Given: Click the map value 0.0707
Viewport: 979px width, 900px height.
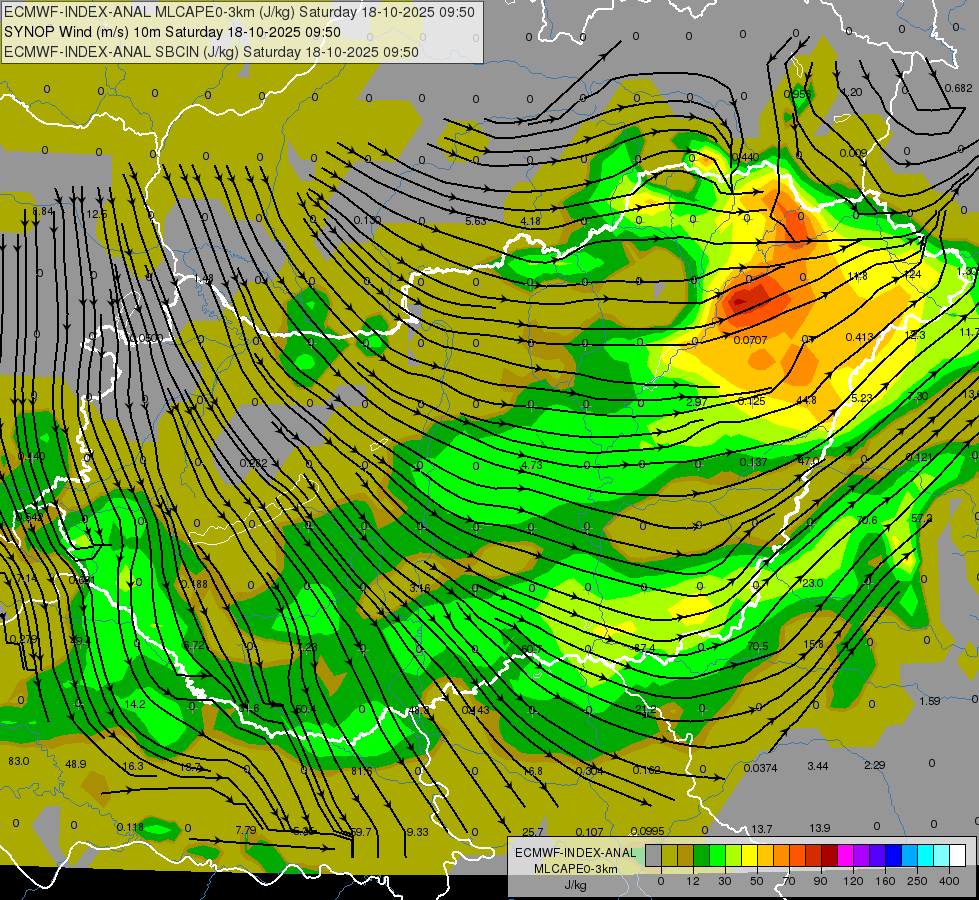Looking at the screenshot, I should (750, 340).
